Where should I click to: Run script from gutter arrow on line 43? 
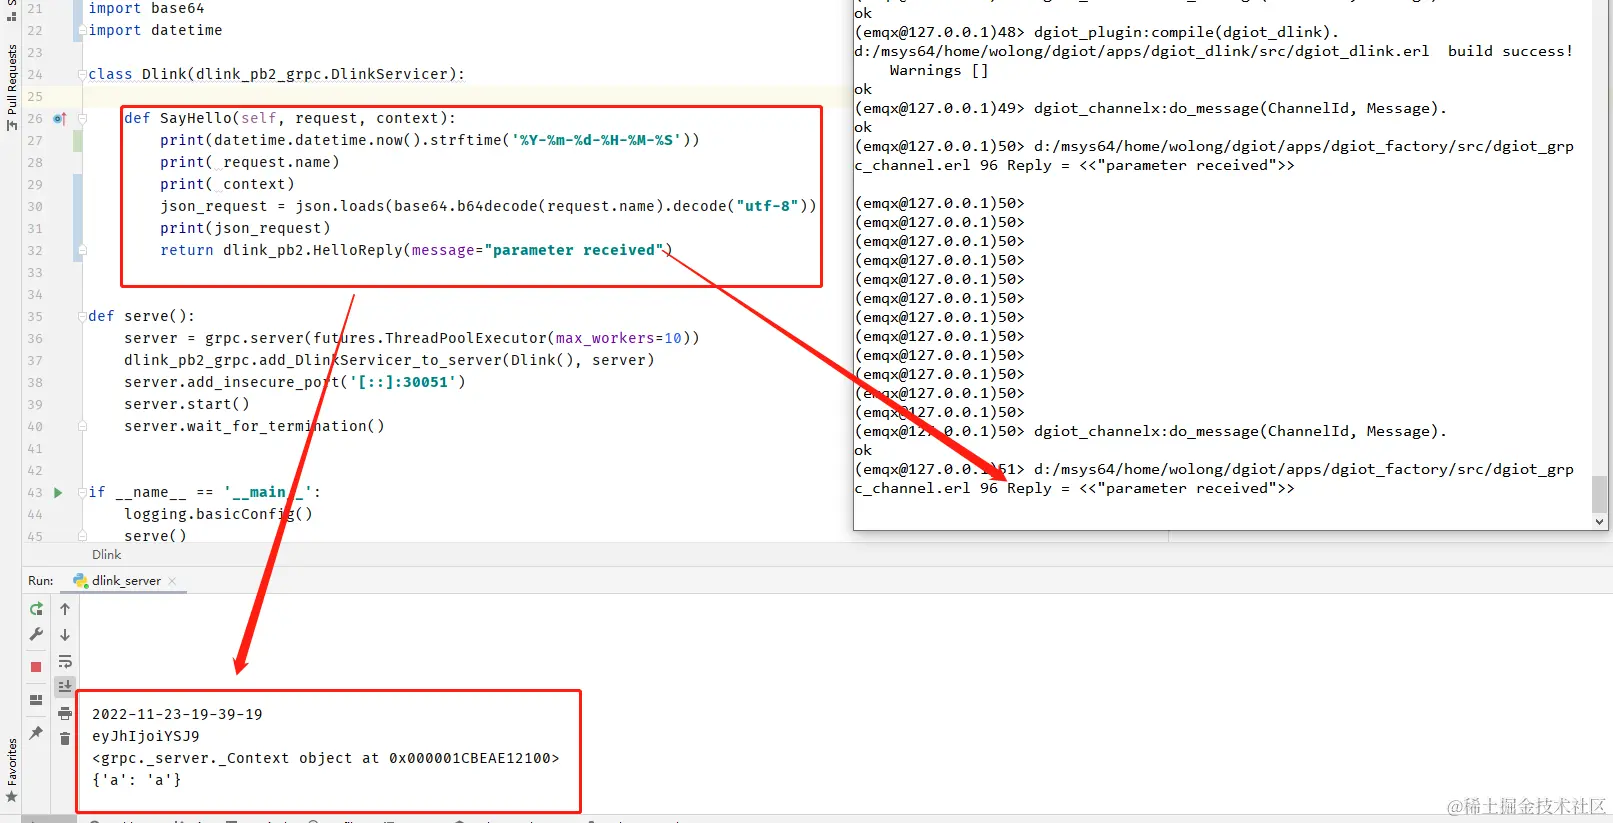[x=58, y=492]
